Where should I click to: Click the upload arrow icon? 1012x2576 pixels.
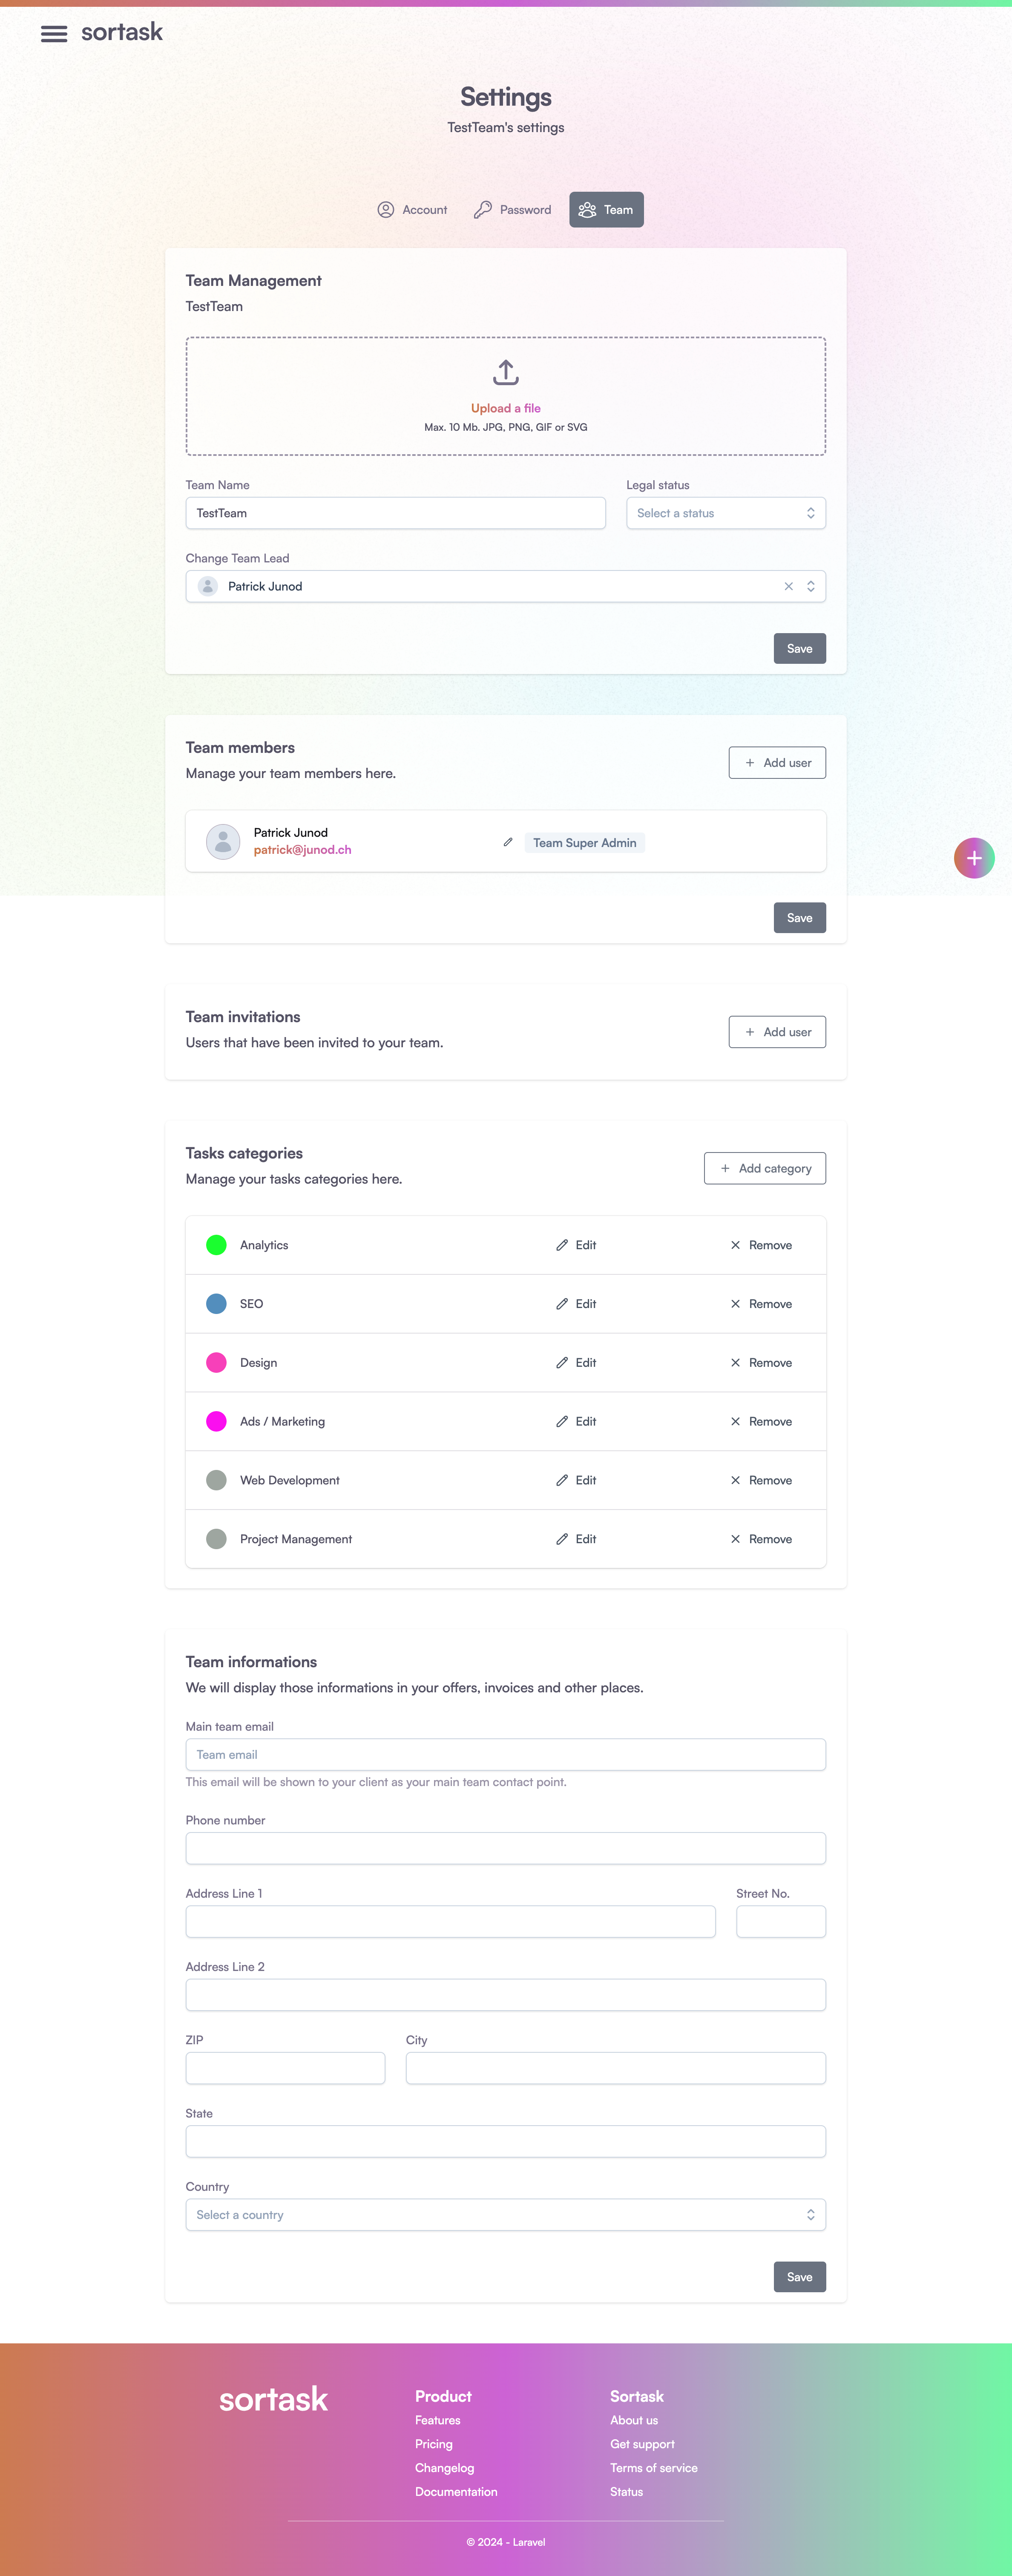(506, 373)
